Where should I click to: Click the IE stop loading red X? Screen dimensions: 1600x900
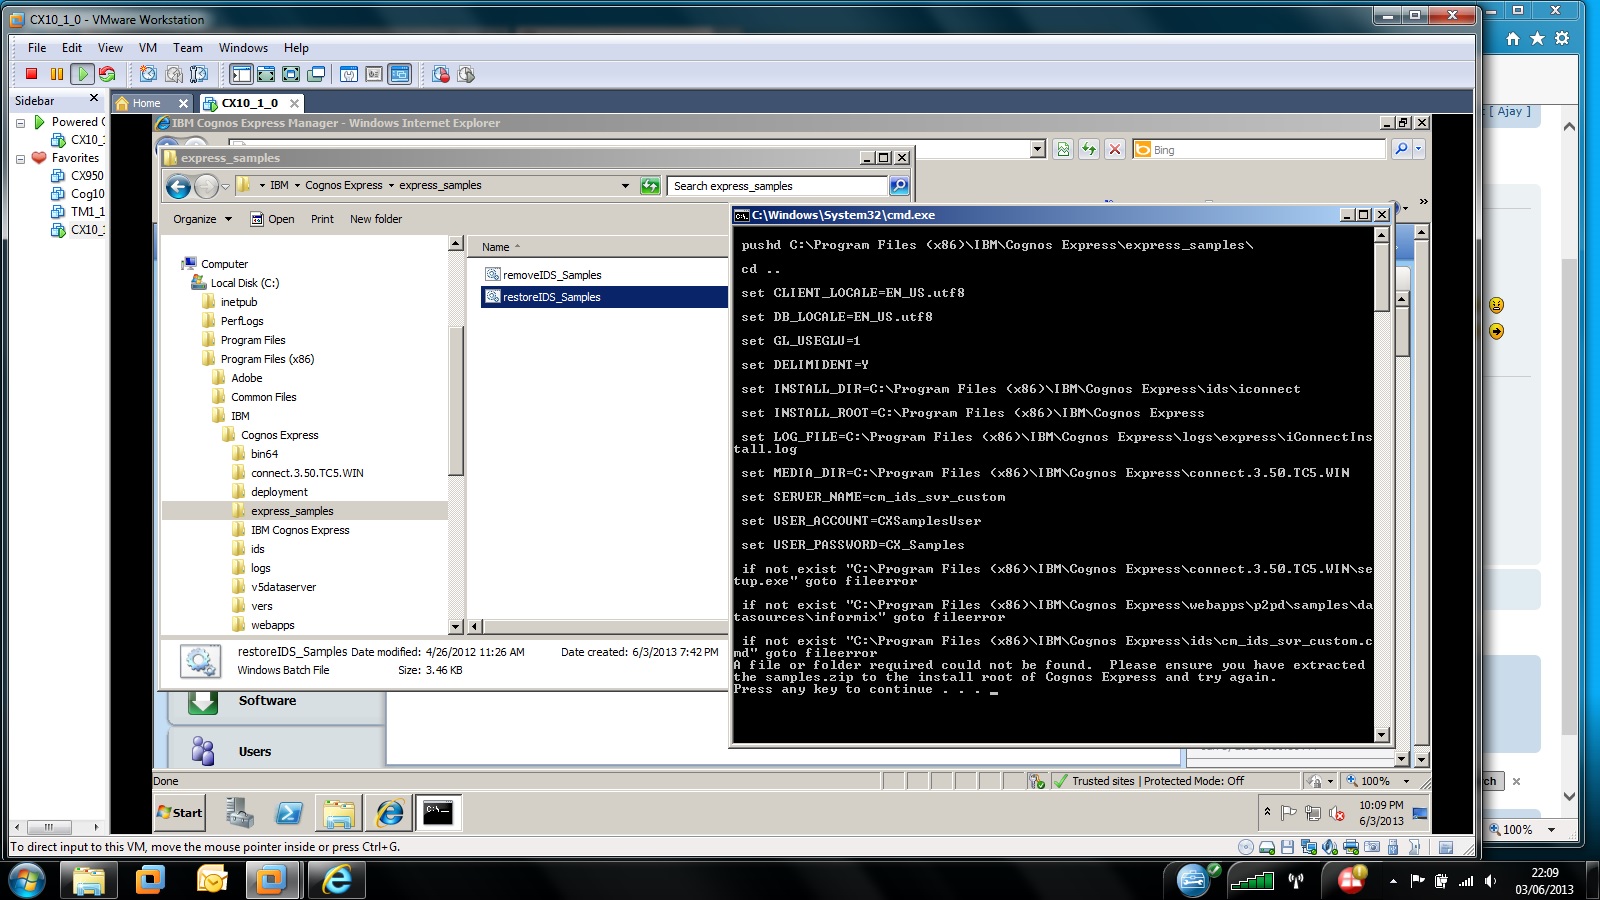1115,149
